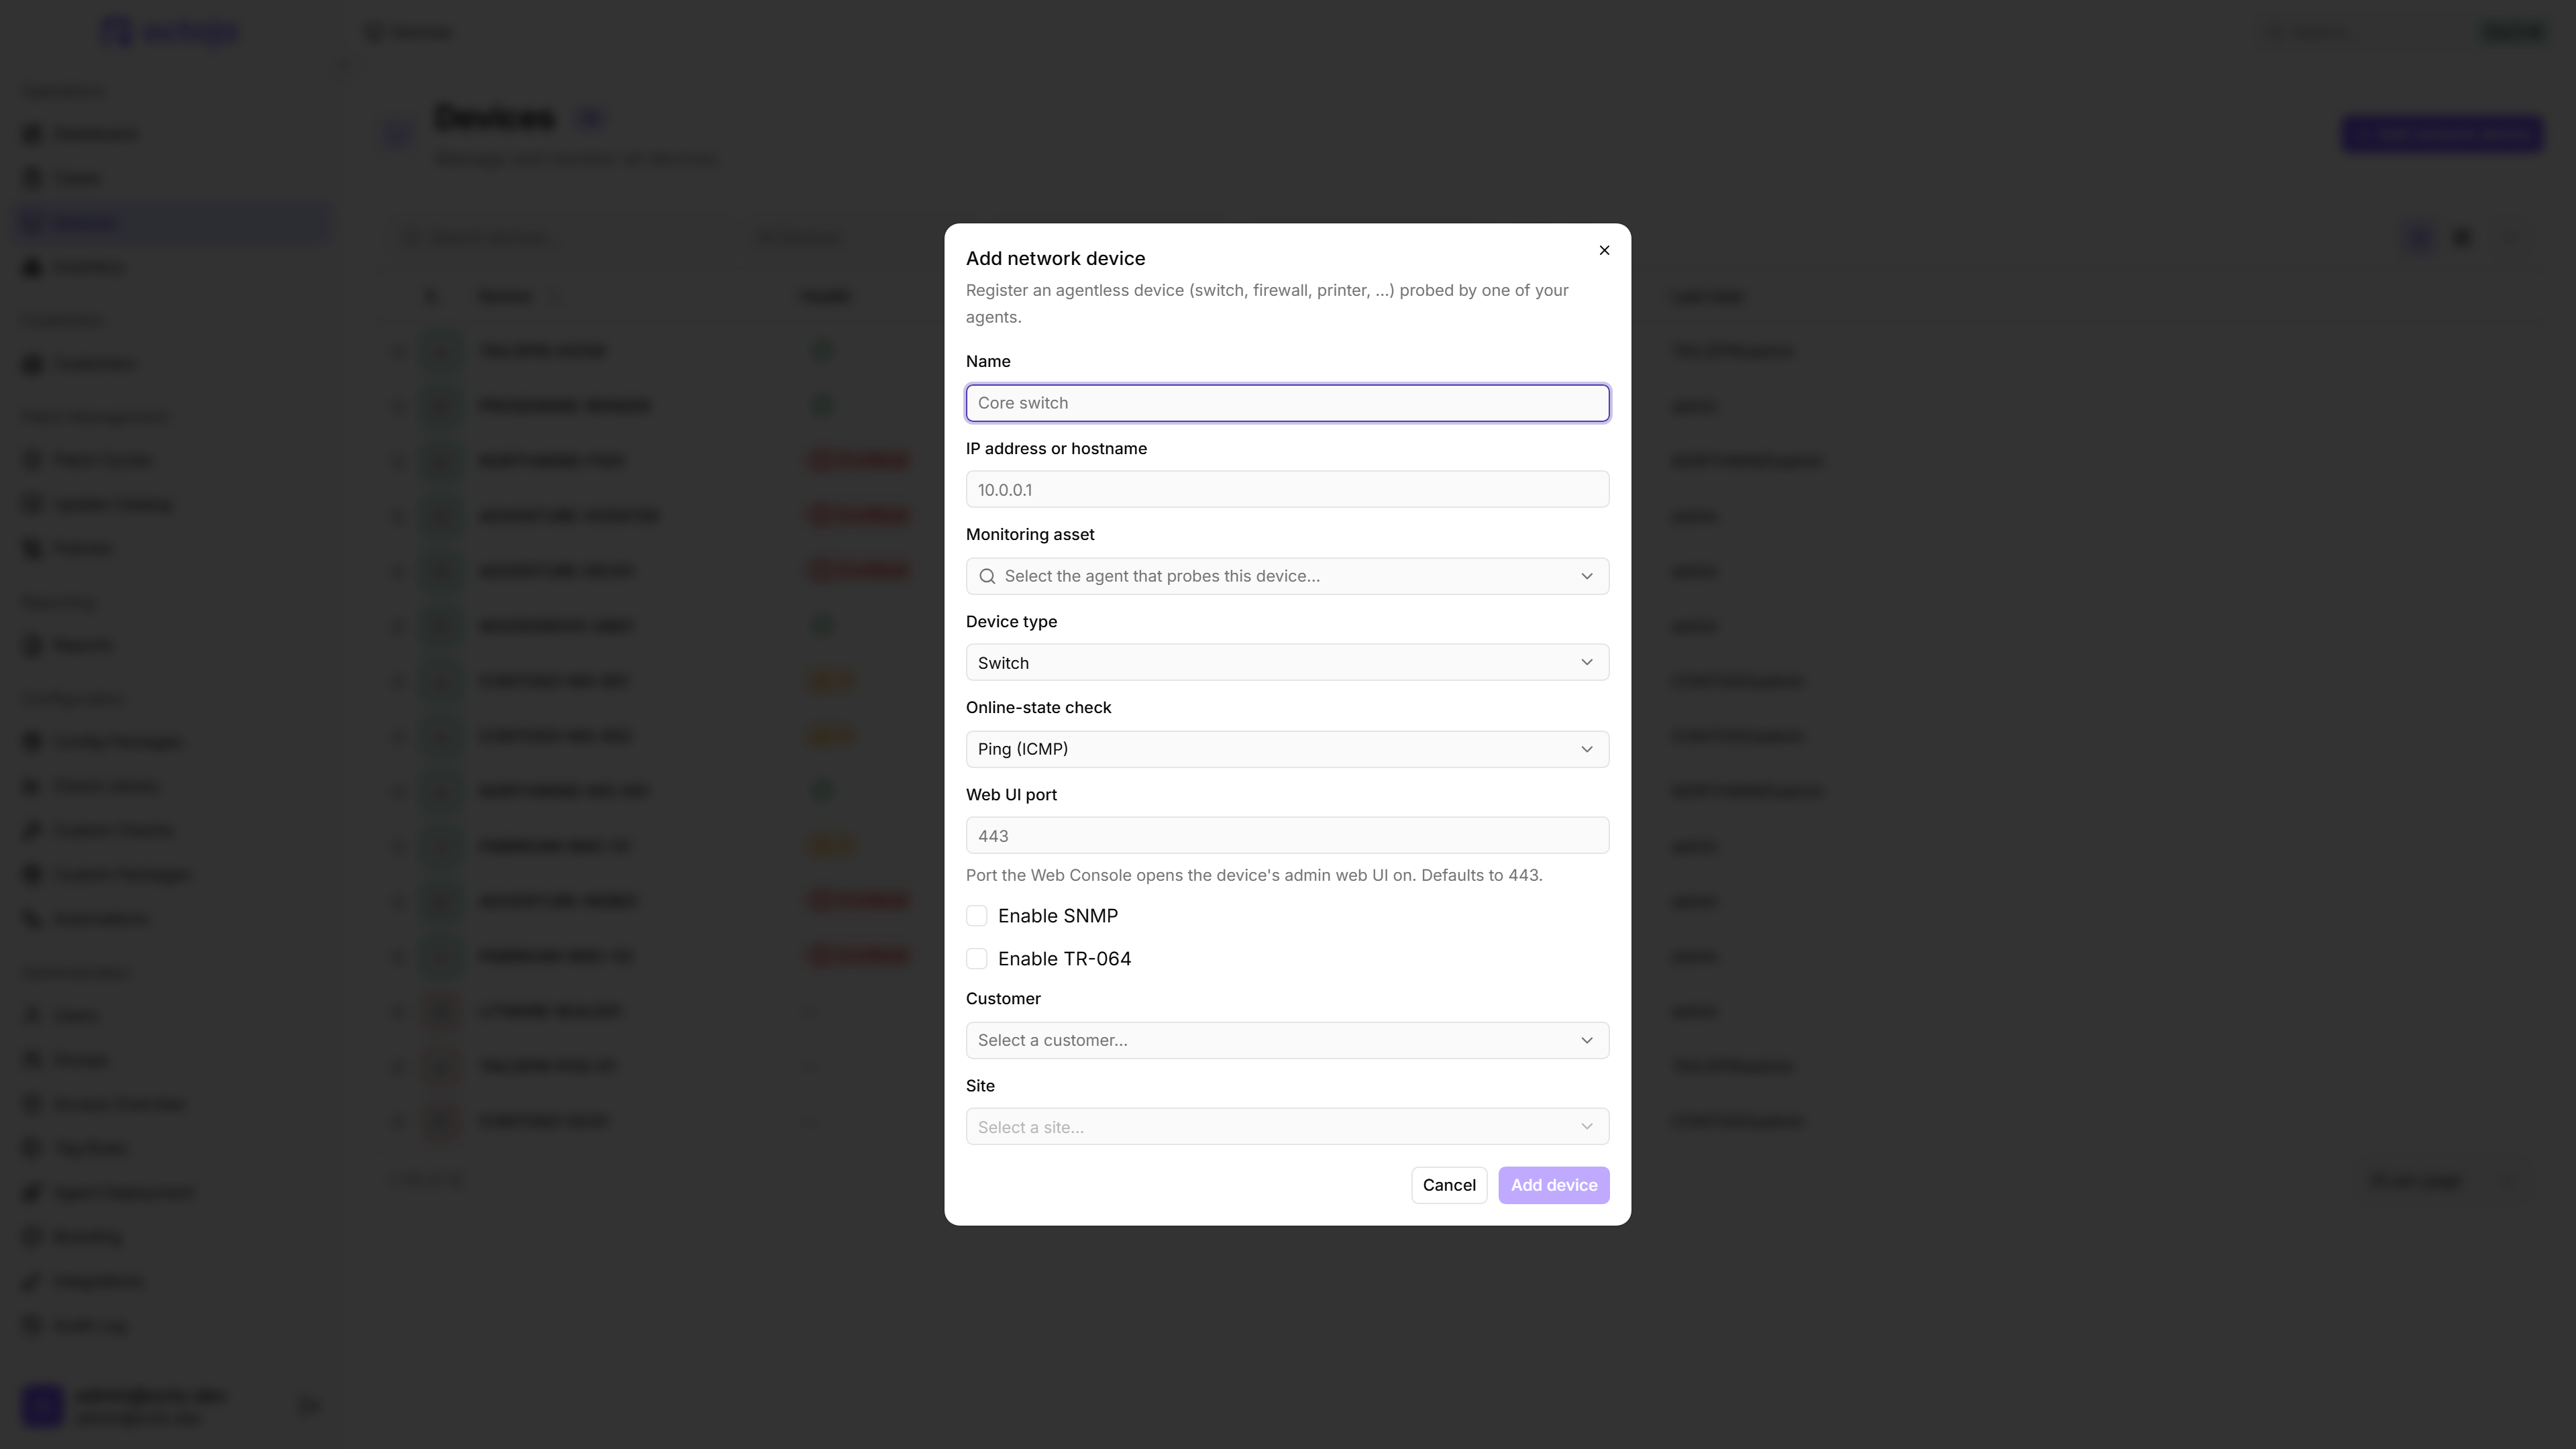Open the Monitoring asset agent selector

pyautogui.click(x=1287, y=576)
